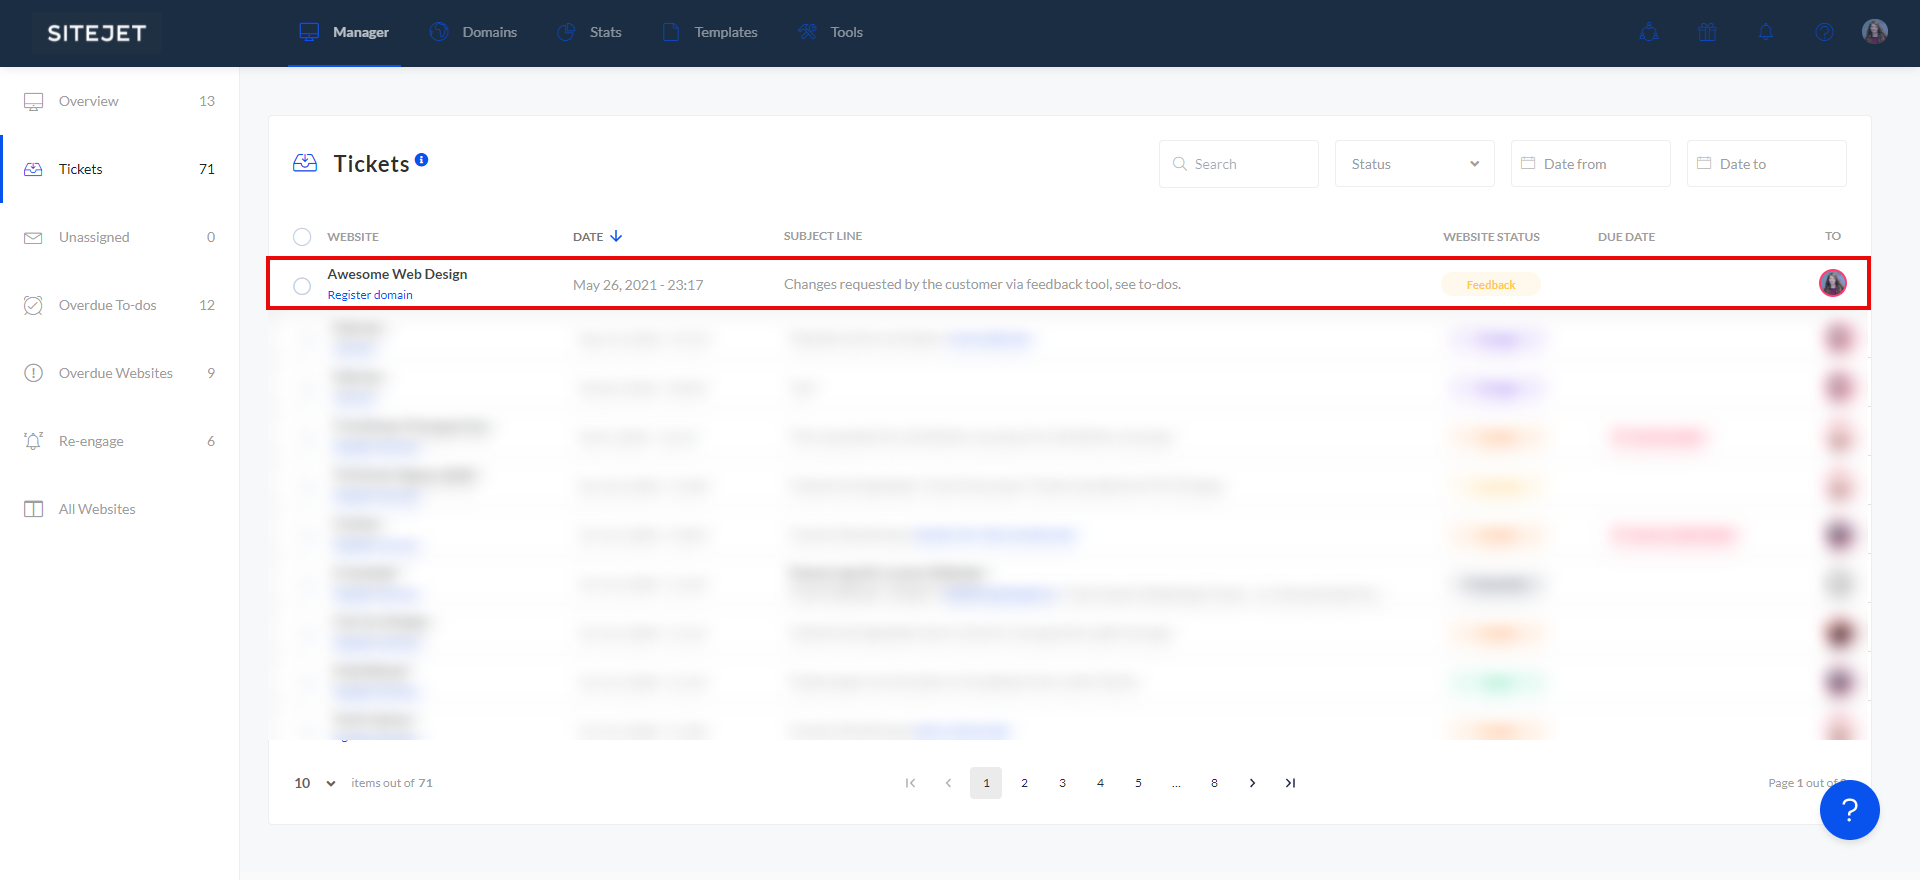Sort tickets by Date column arrow
The image size is (1920, 880).
click(x=616, y=237)
